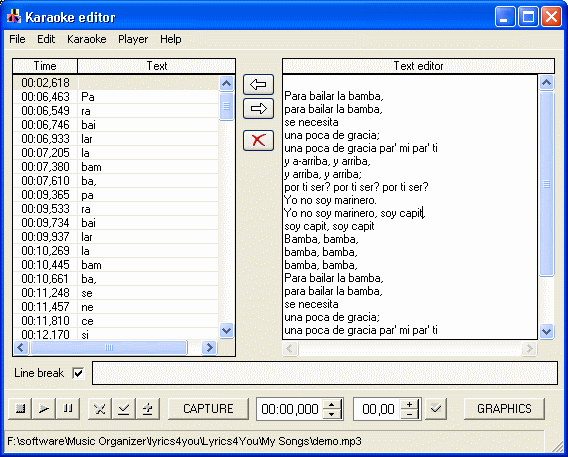Screen dimensions: 568x457
Task: Click the line 'soy capit, soy capit'
Action: (x=329, y=226)
